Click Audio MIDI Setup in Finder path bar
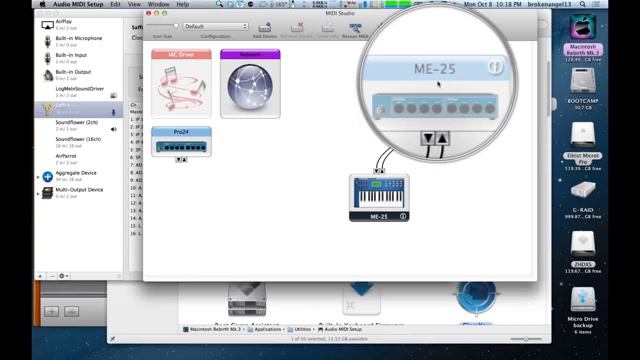This screenshot has width=640, height=360. pos(340,329)
